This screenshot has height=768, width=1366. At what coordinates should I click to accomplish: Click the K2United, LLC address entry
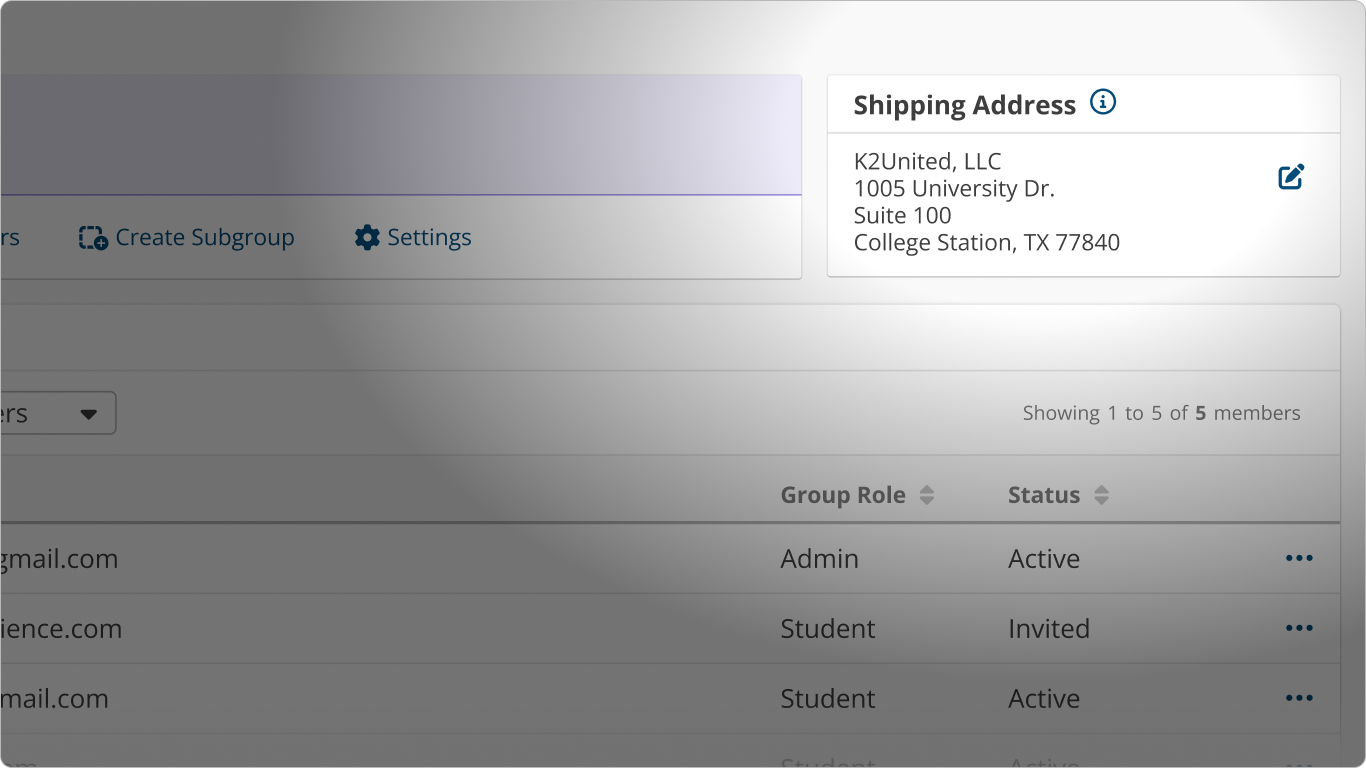tap(927, 161)
